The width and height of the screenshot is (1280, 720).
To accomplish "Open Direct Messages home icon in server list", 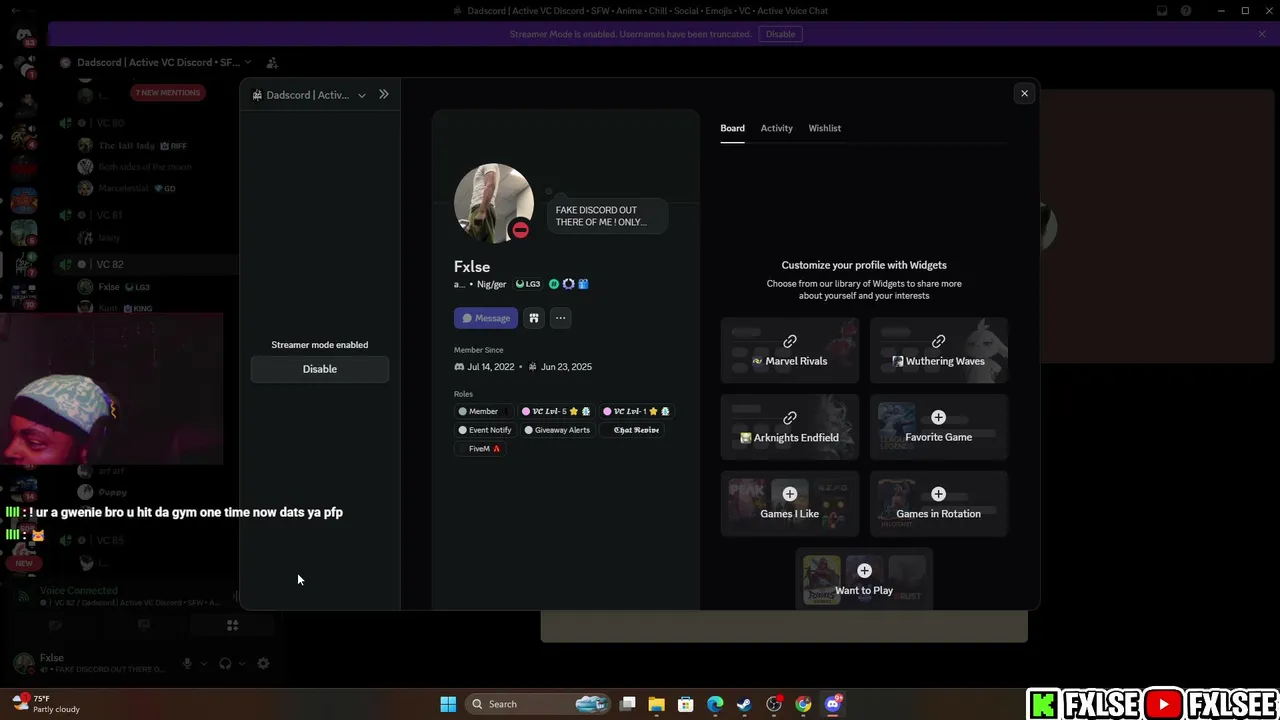I will (24, 35).
